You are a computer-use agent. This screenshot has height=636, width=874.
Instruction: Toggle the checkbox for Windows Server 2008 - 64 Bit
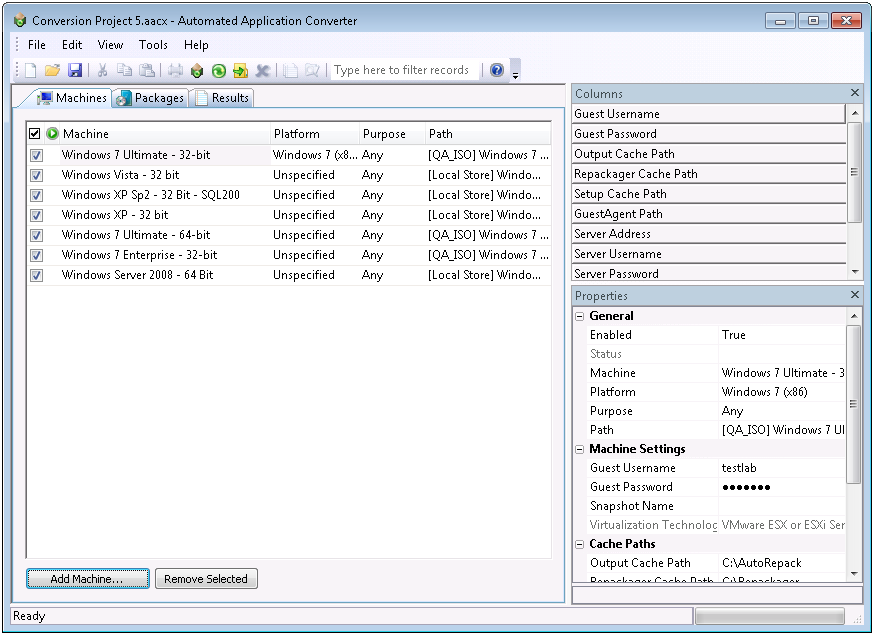(x=36, y=275)
